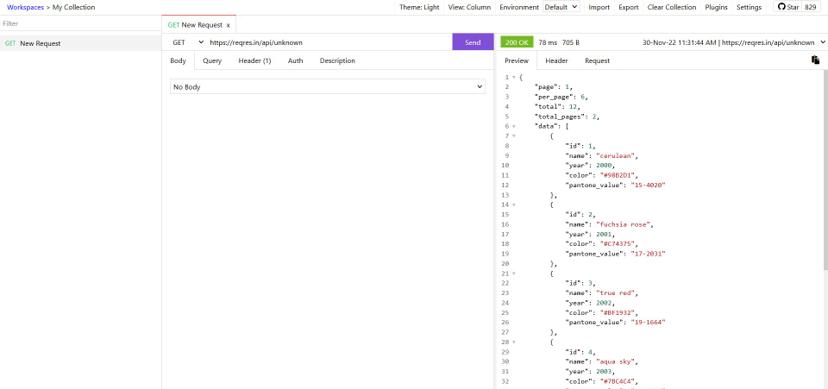This screenshot has width=828, height=389.
Task: Click the Workspaces breadcrumb link
Action: [x=25, y=7]
